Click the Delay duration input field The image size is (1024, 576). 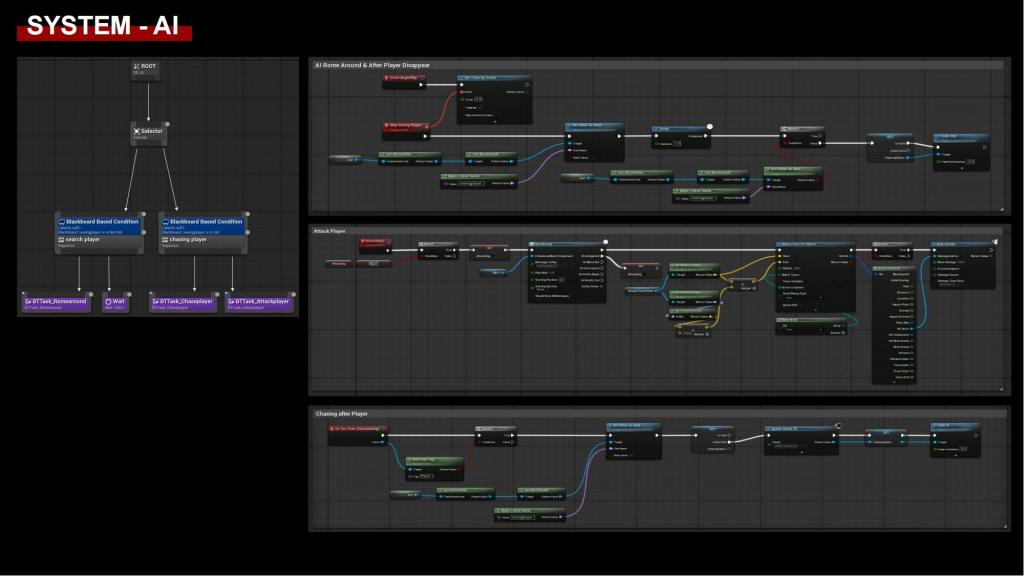tap(677, 144)
